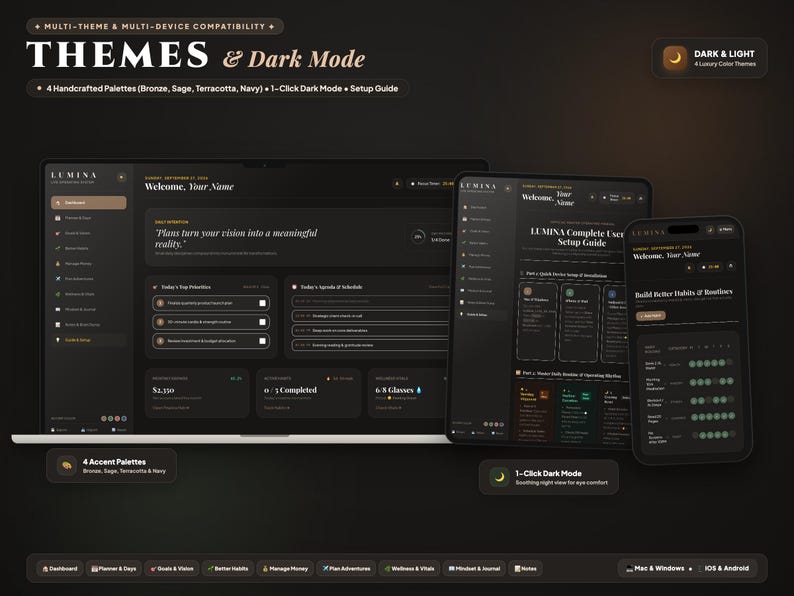Viewport: 794px width, 596px height.
Task: Select Manage Money in the laptop sidebar
Action: click(89, 263)
